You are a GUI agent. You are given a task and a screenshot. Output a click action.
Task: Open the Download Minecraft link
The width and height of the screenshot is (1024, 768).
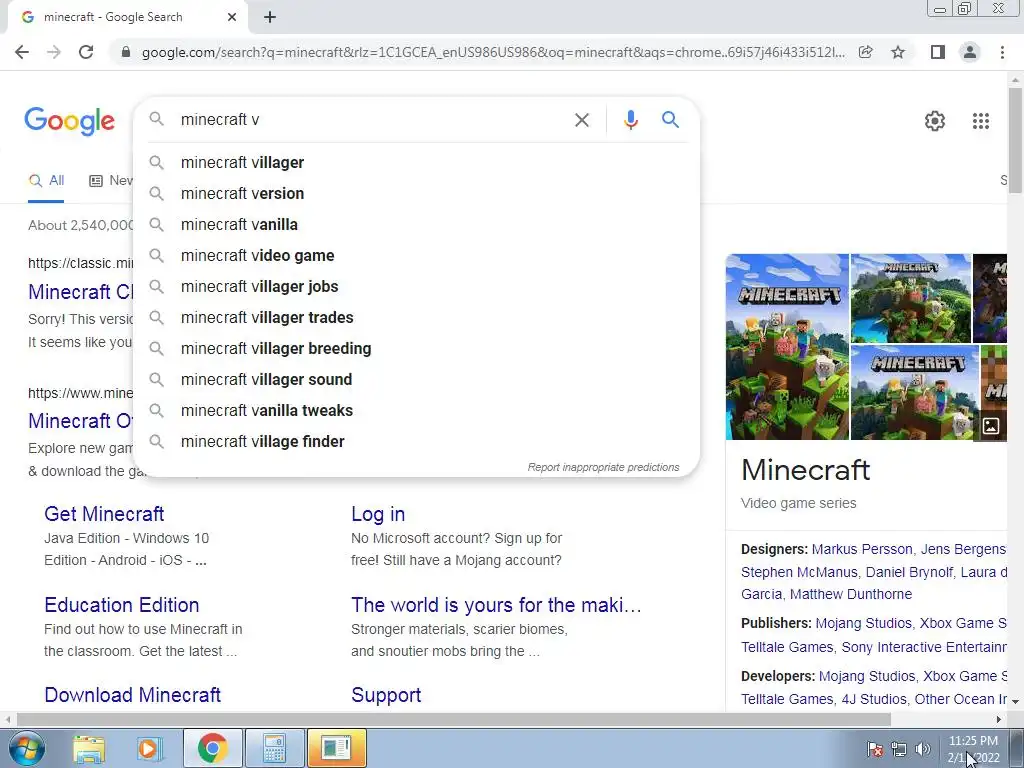[x=133, y=695]
